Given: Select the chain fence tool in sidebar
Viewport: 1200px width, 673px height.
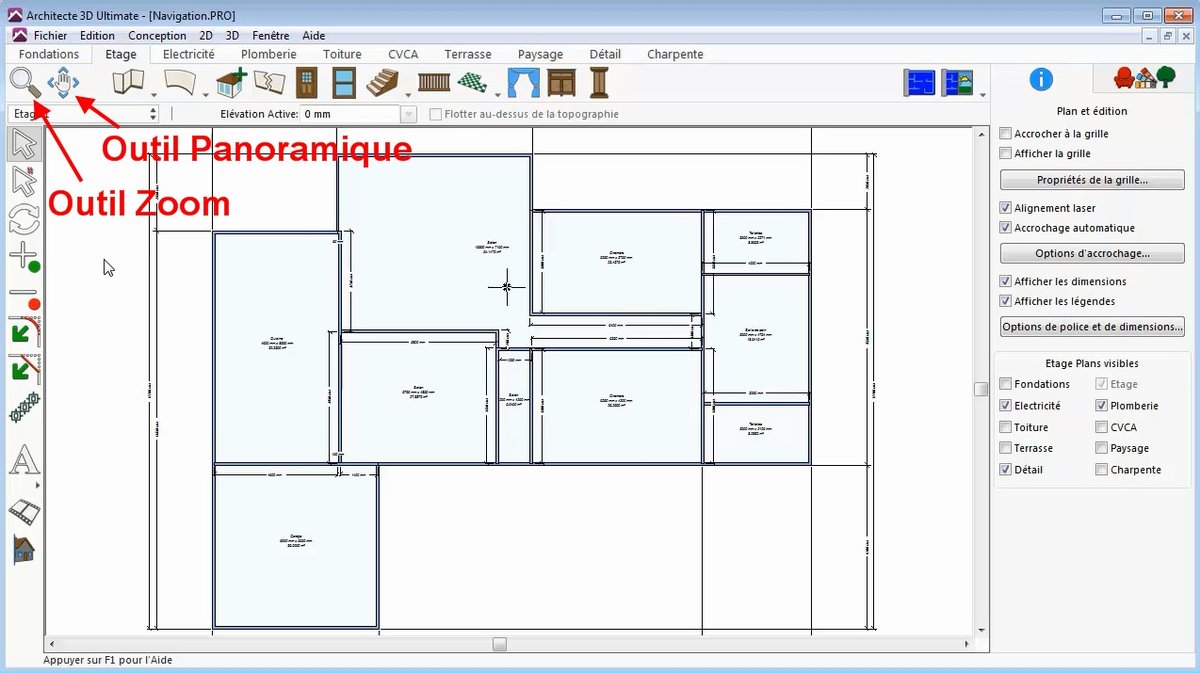Looking at the screenshot, I should (24, 408).
